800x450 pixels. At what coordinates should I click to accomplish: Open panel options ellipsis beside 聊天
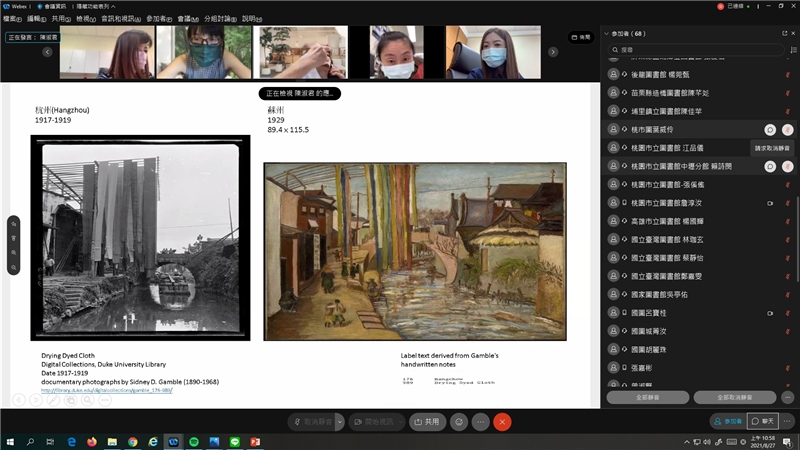click(788, 421)
